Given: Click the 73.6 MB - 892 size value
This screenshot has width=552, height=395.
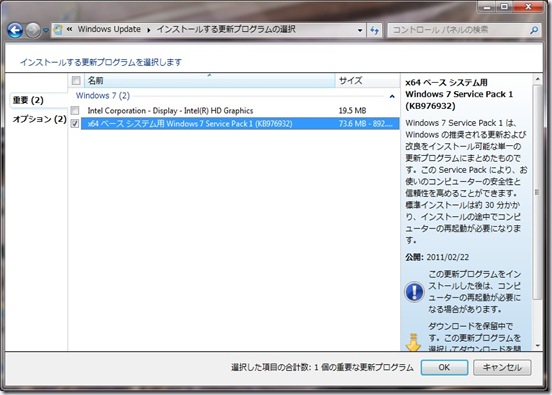Looking at the screenshot, I should (x=365, y=124).
